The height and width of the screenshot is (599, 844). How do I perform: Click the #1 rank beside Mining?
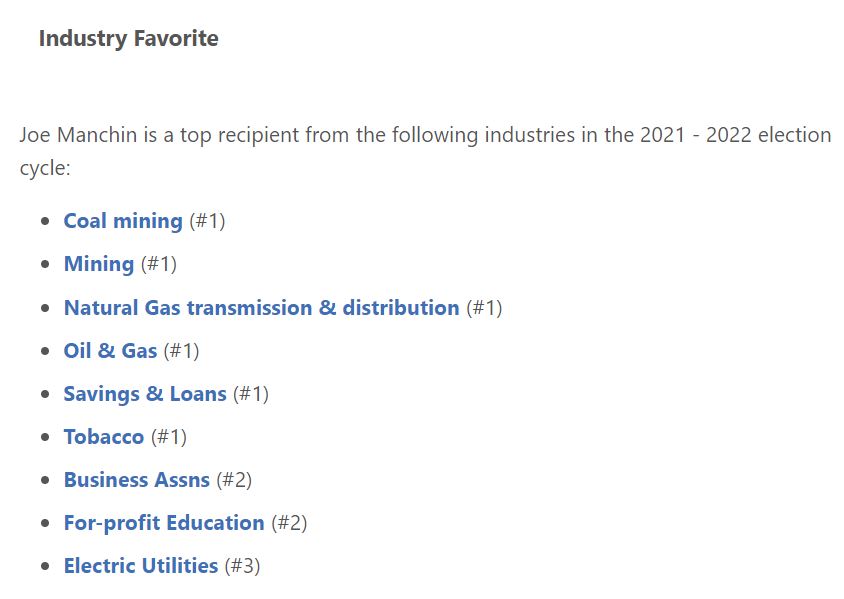(x=159, y=264)
